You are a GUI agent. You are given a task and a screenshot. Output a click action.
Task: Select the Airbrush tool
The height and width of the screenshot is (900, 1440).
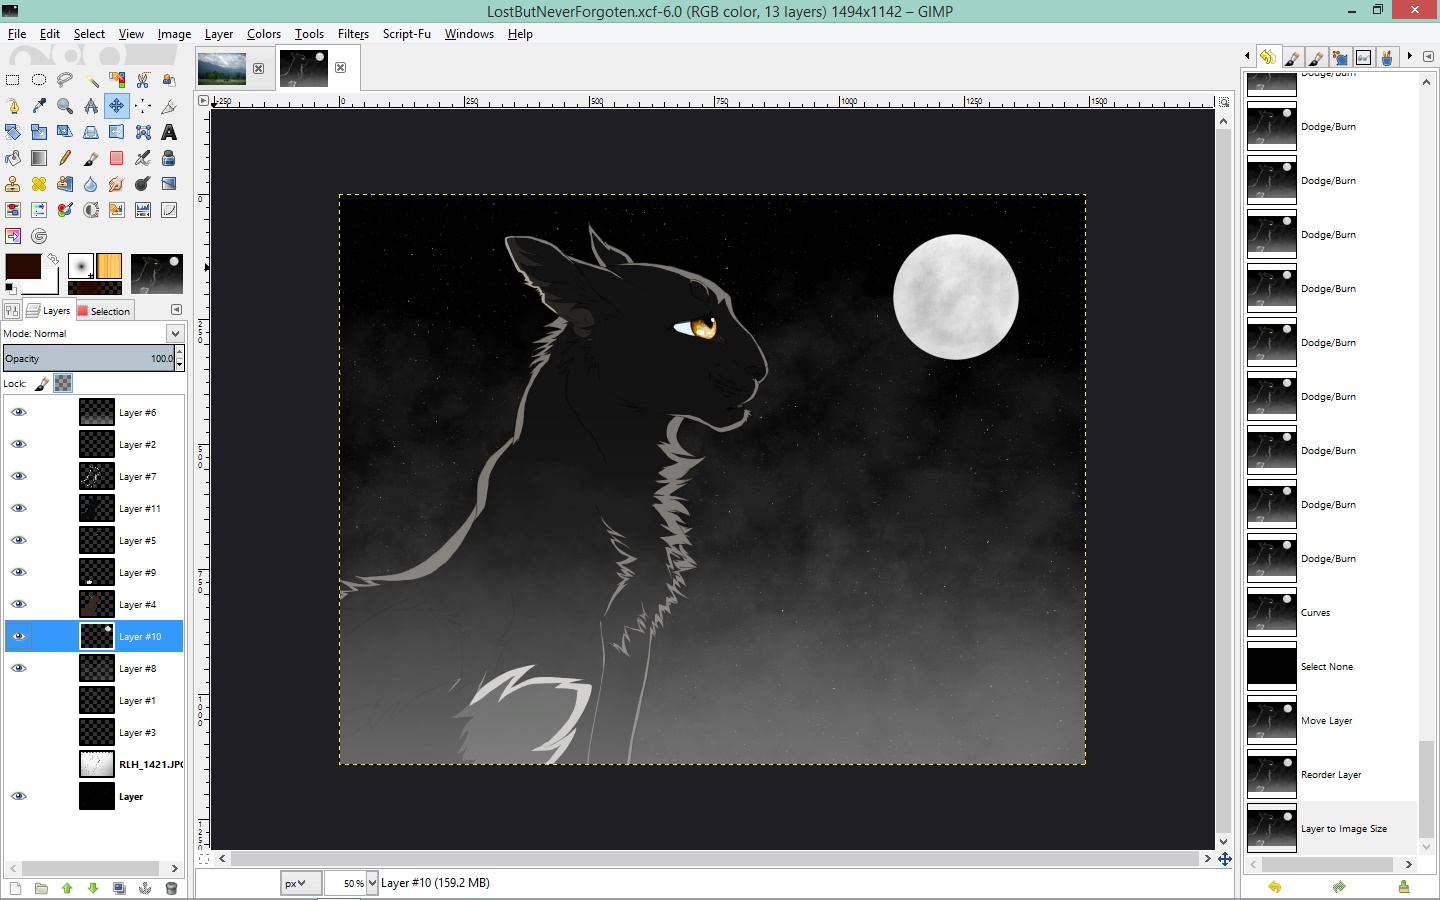tap(143, 158)
